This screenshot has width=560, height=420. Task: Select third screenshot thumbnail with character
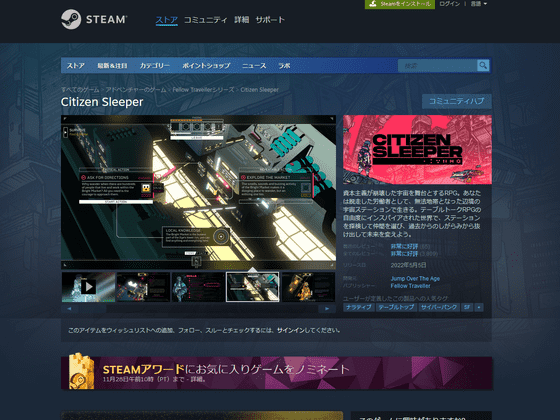tap(198, 287)
